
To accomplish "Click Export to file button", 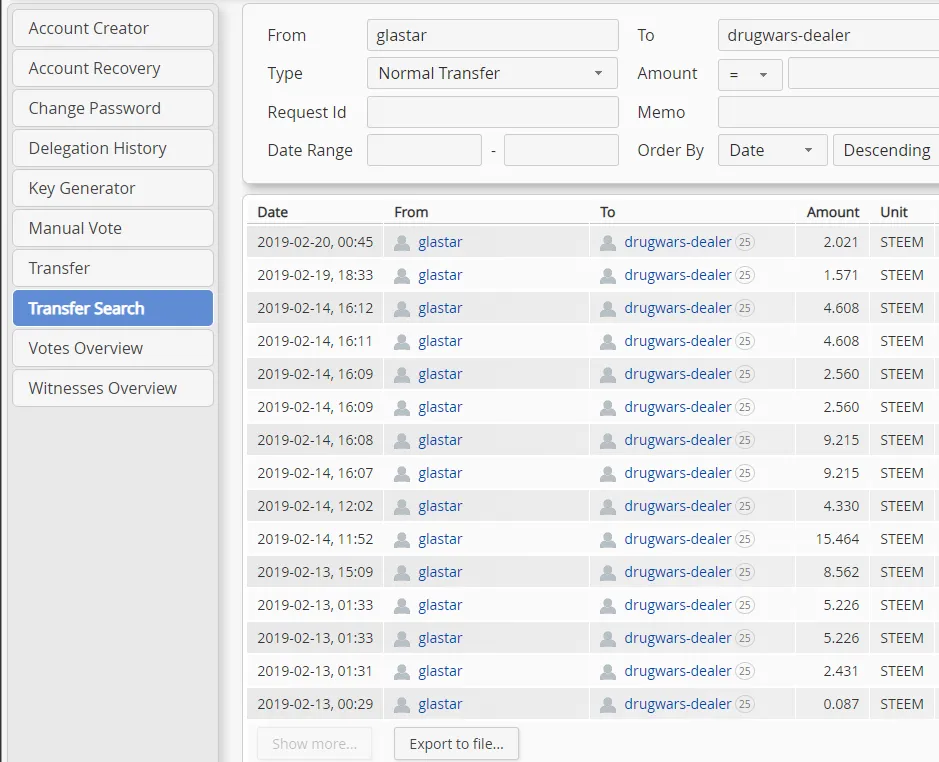I will click(x=456, y=744).
